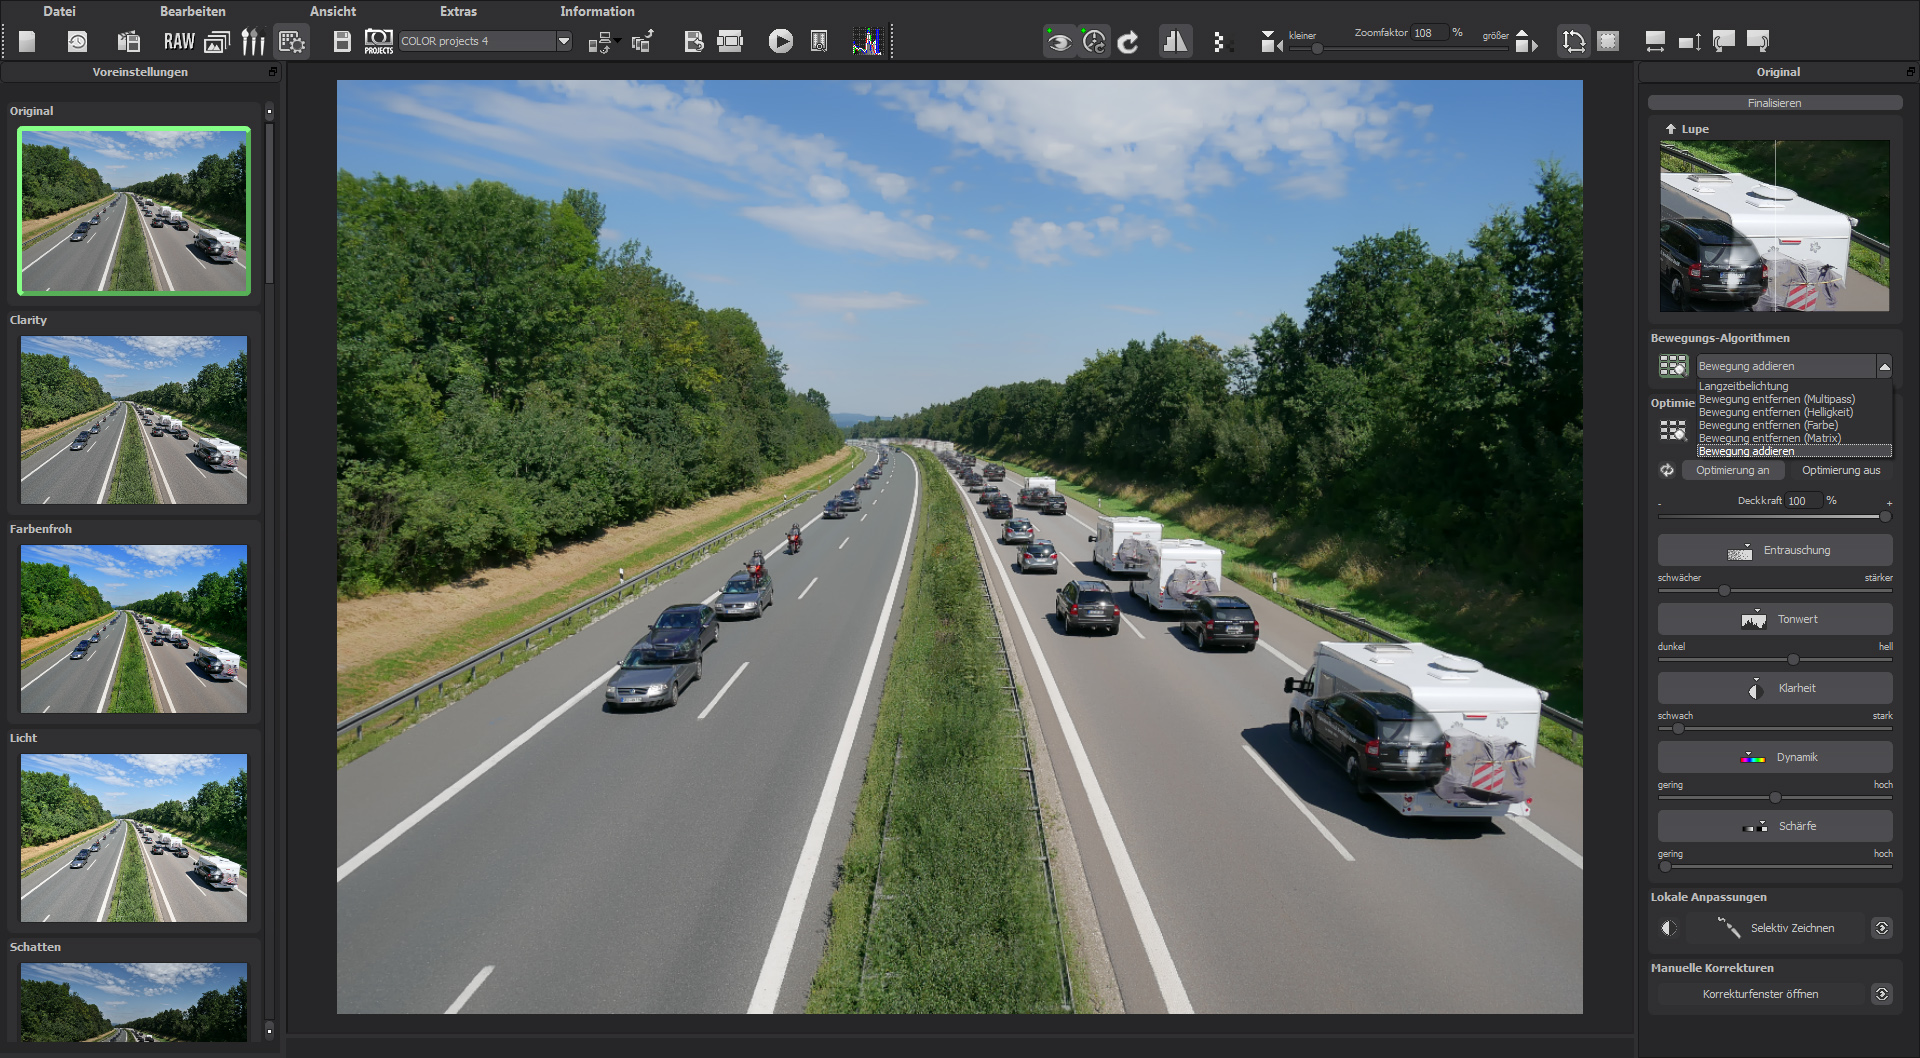
Task: Click the crop and caption frame icon
Action: (731, 41)
